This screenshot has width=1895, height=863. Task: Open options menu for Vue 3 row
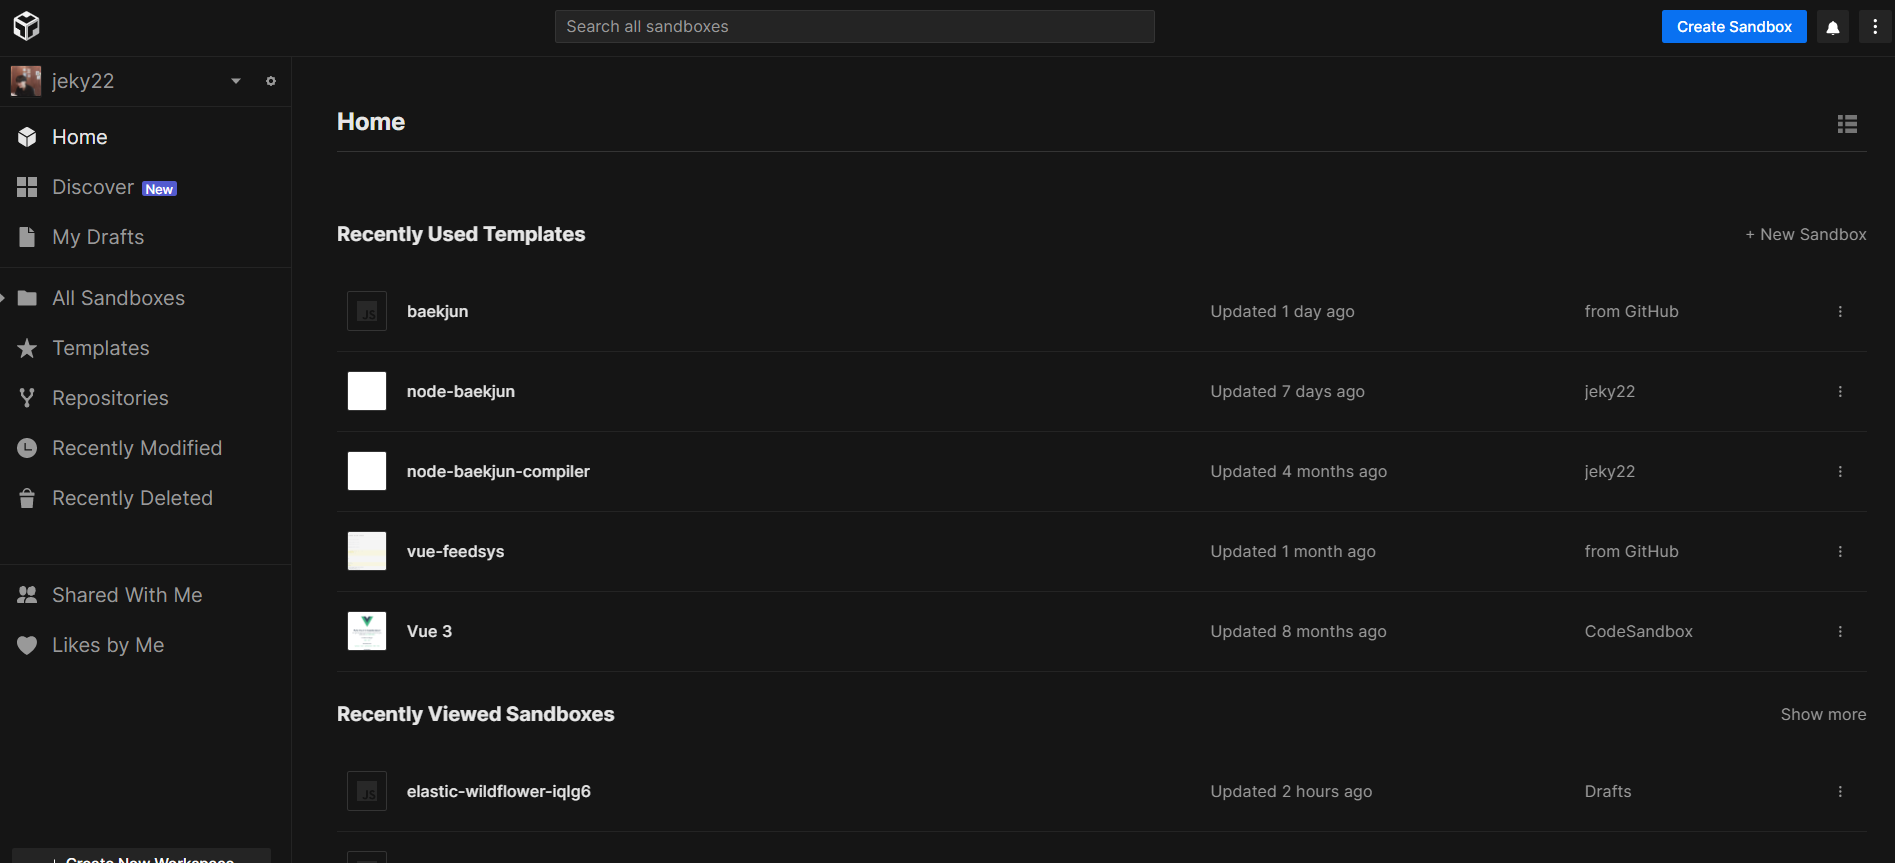click(x=1840, y=631)
